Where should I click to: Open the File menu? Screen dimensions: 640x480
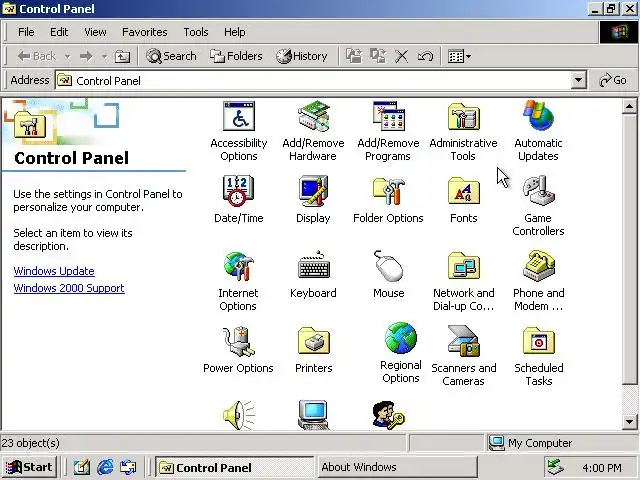[x=26, y=32]
